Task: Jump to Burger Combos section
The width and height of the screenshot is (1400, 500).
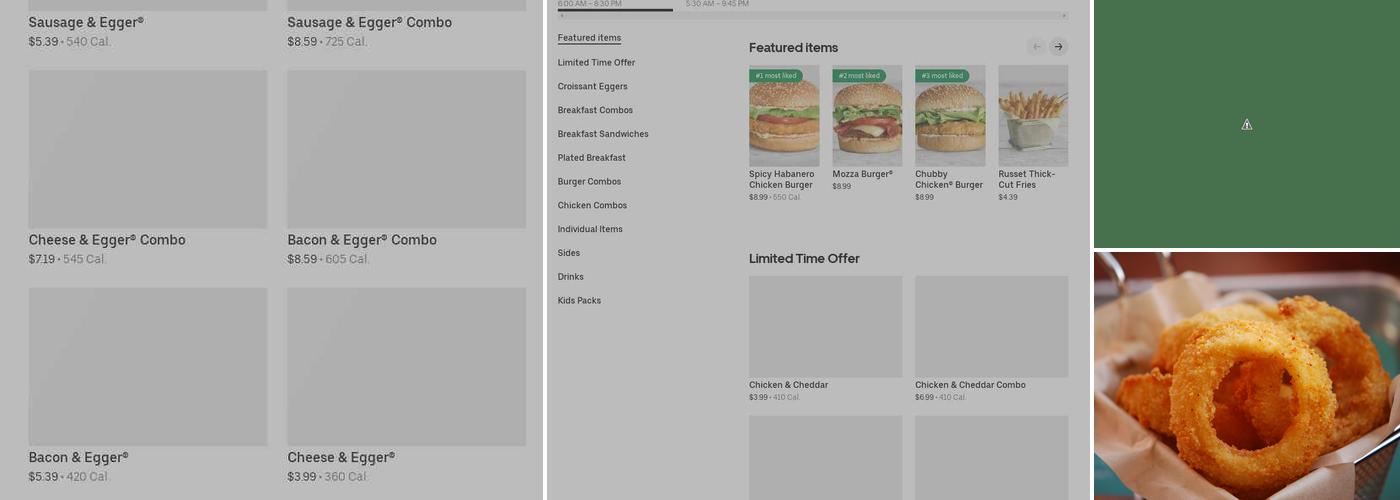Action: pos(589,182)
